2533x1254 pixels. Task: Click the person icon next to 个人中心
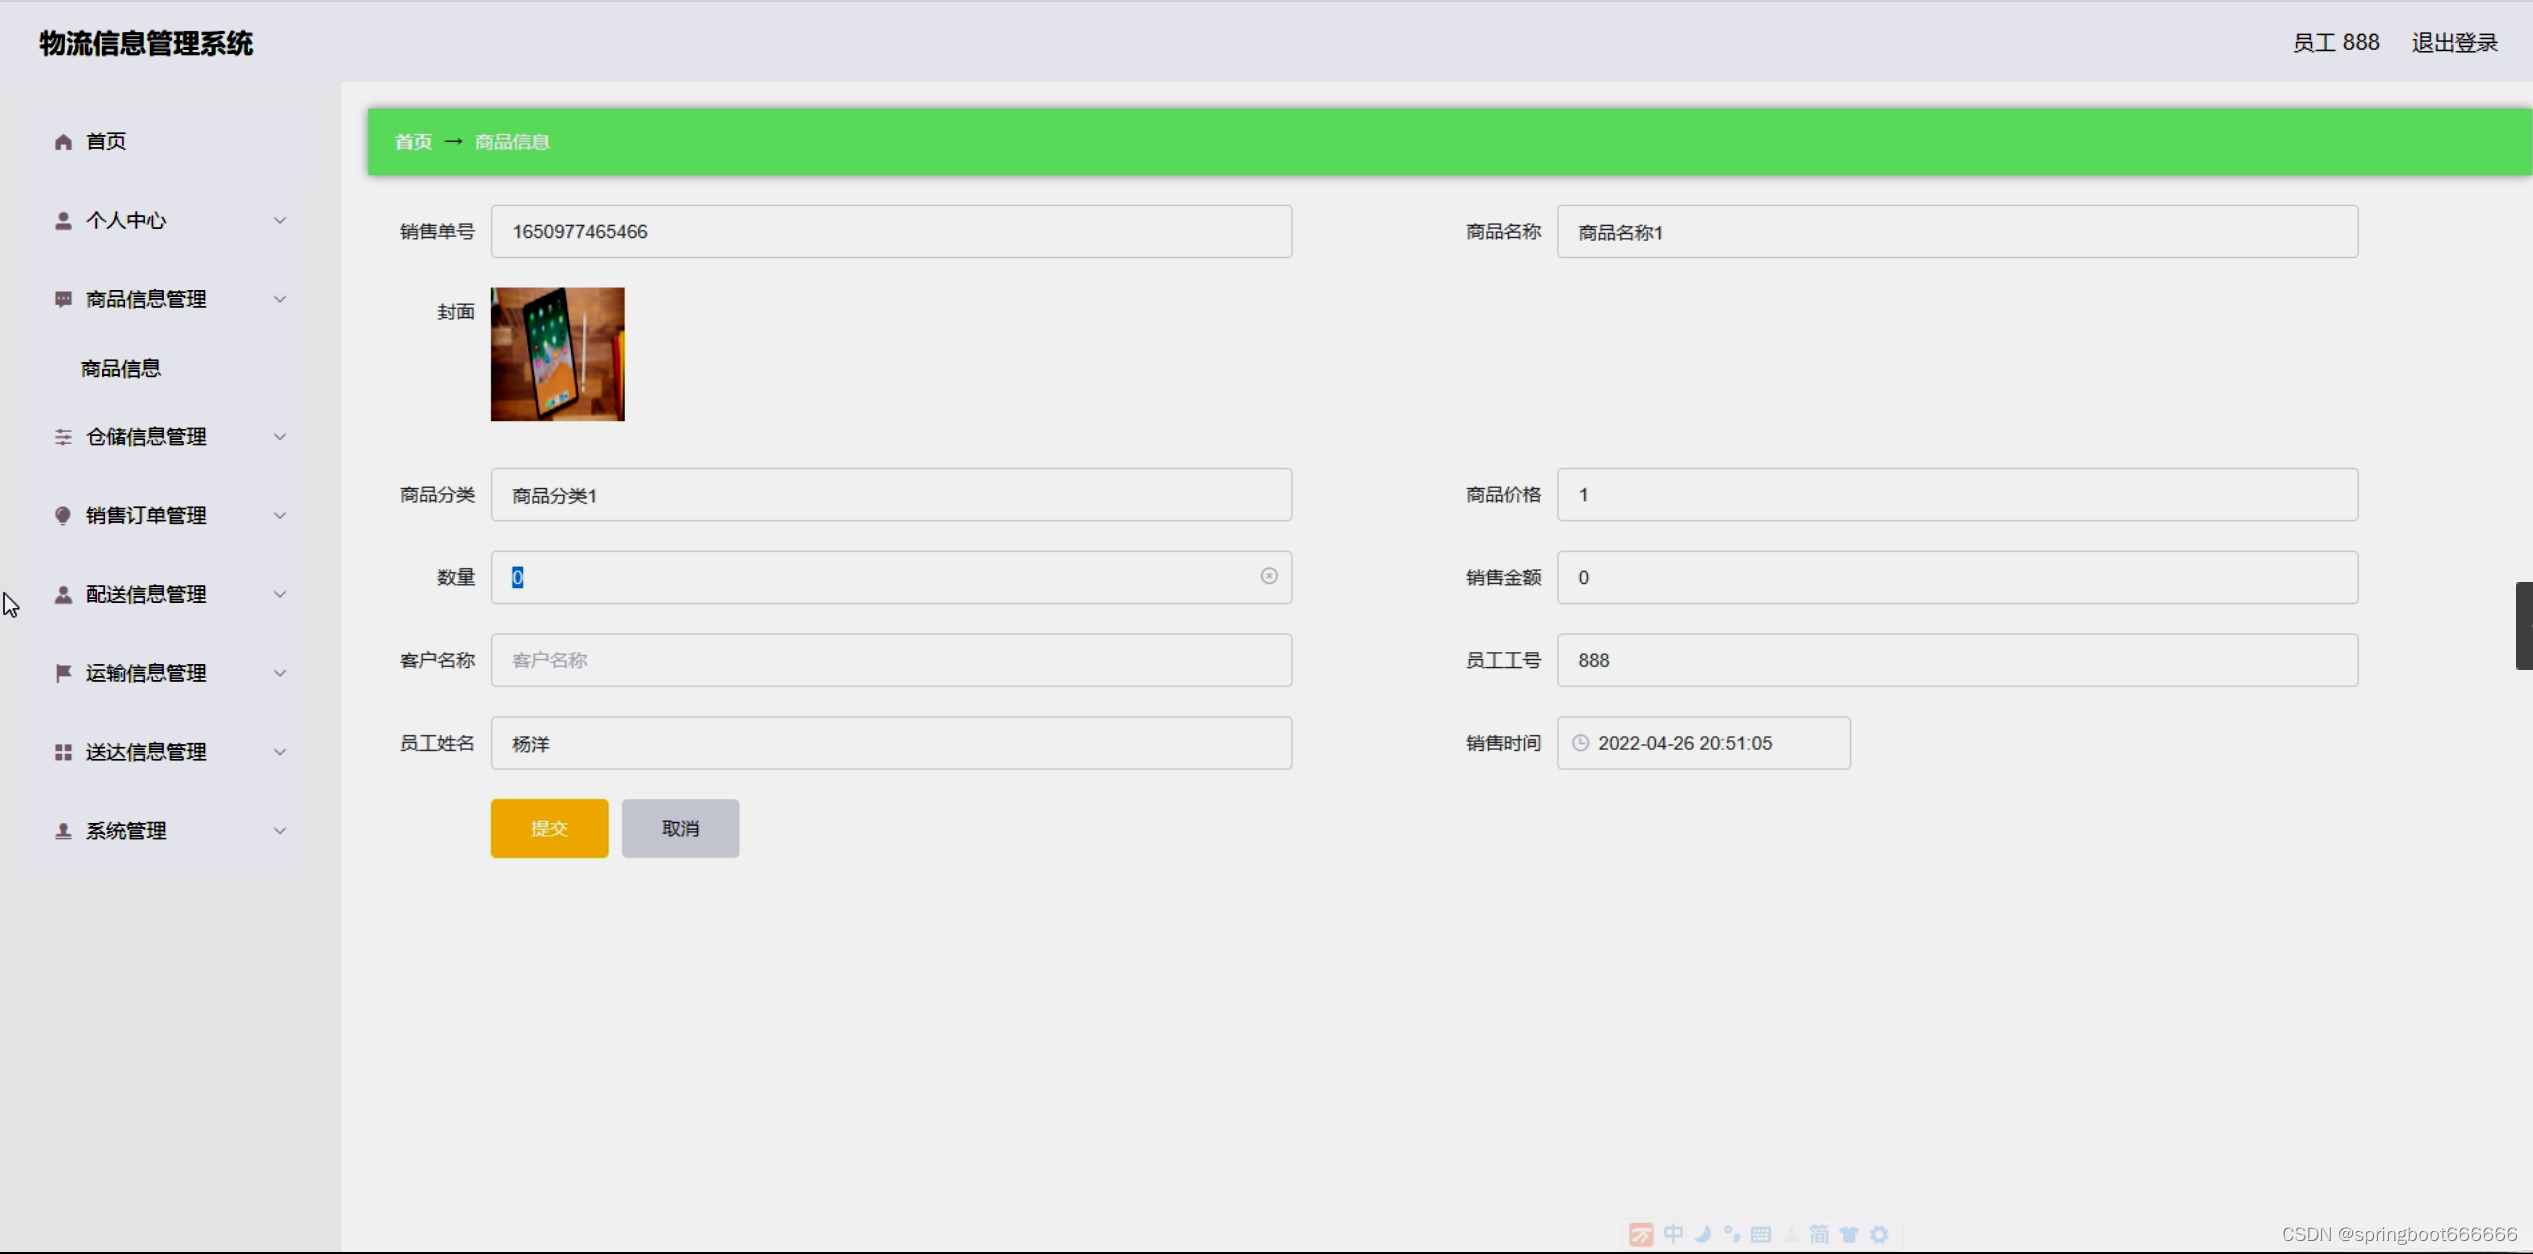[63, 221]
